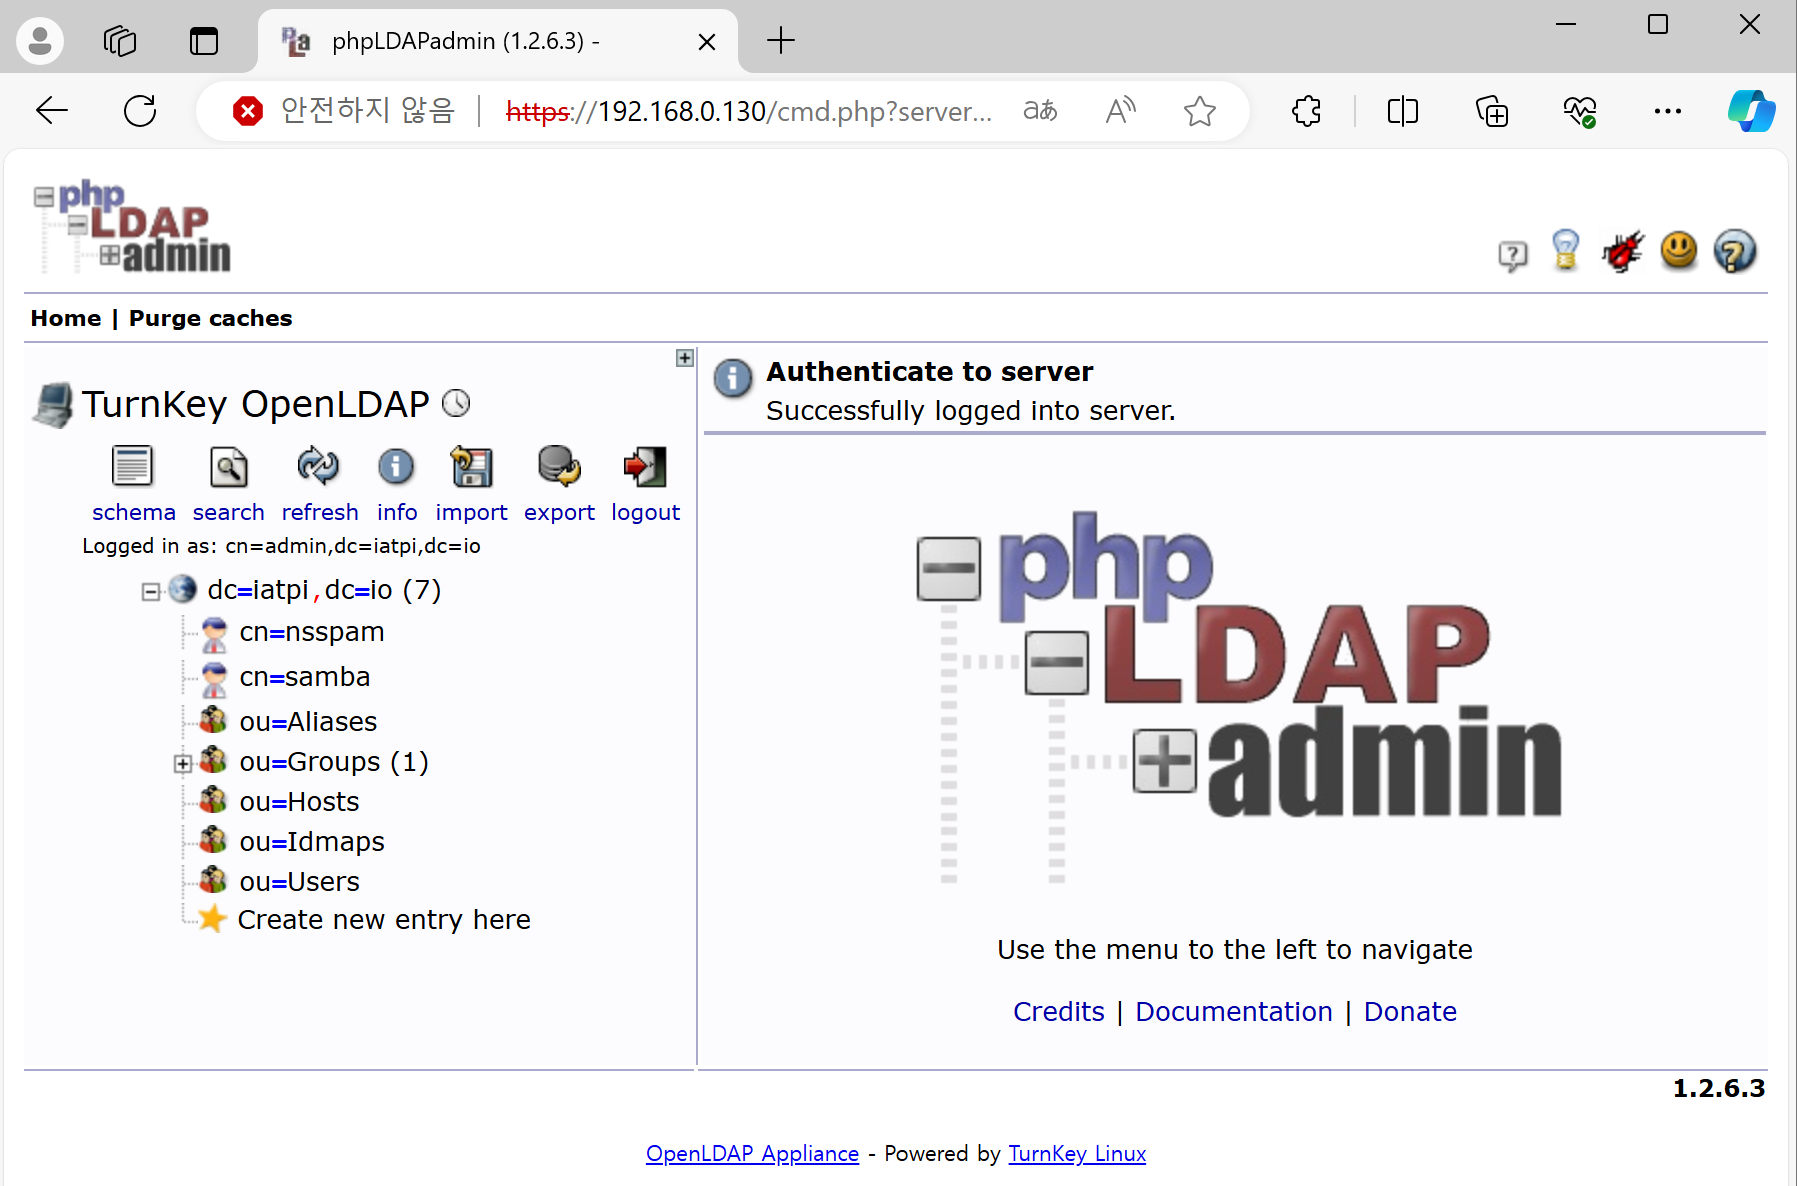Click the translate page icon

(1040, 111)
